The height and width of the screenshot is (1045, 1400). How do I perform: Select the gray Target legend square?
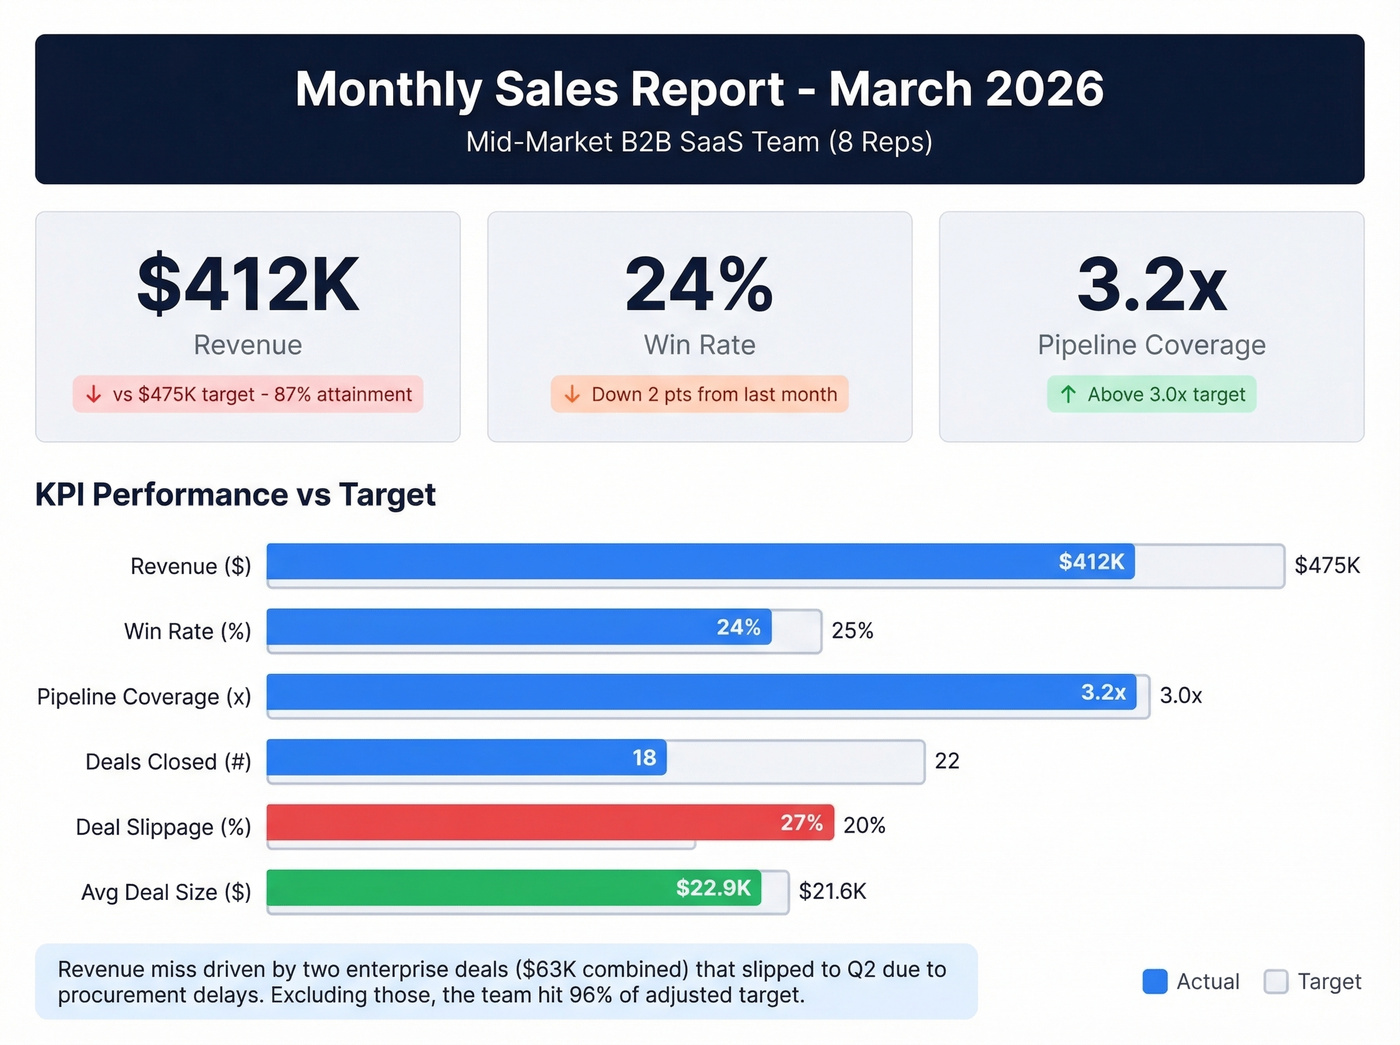(x=1275, y=981)
